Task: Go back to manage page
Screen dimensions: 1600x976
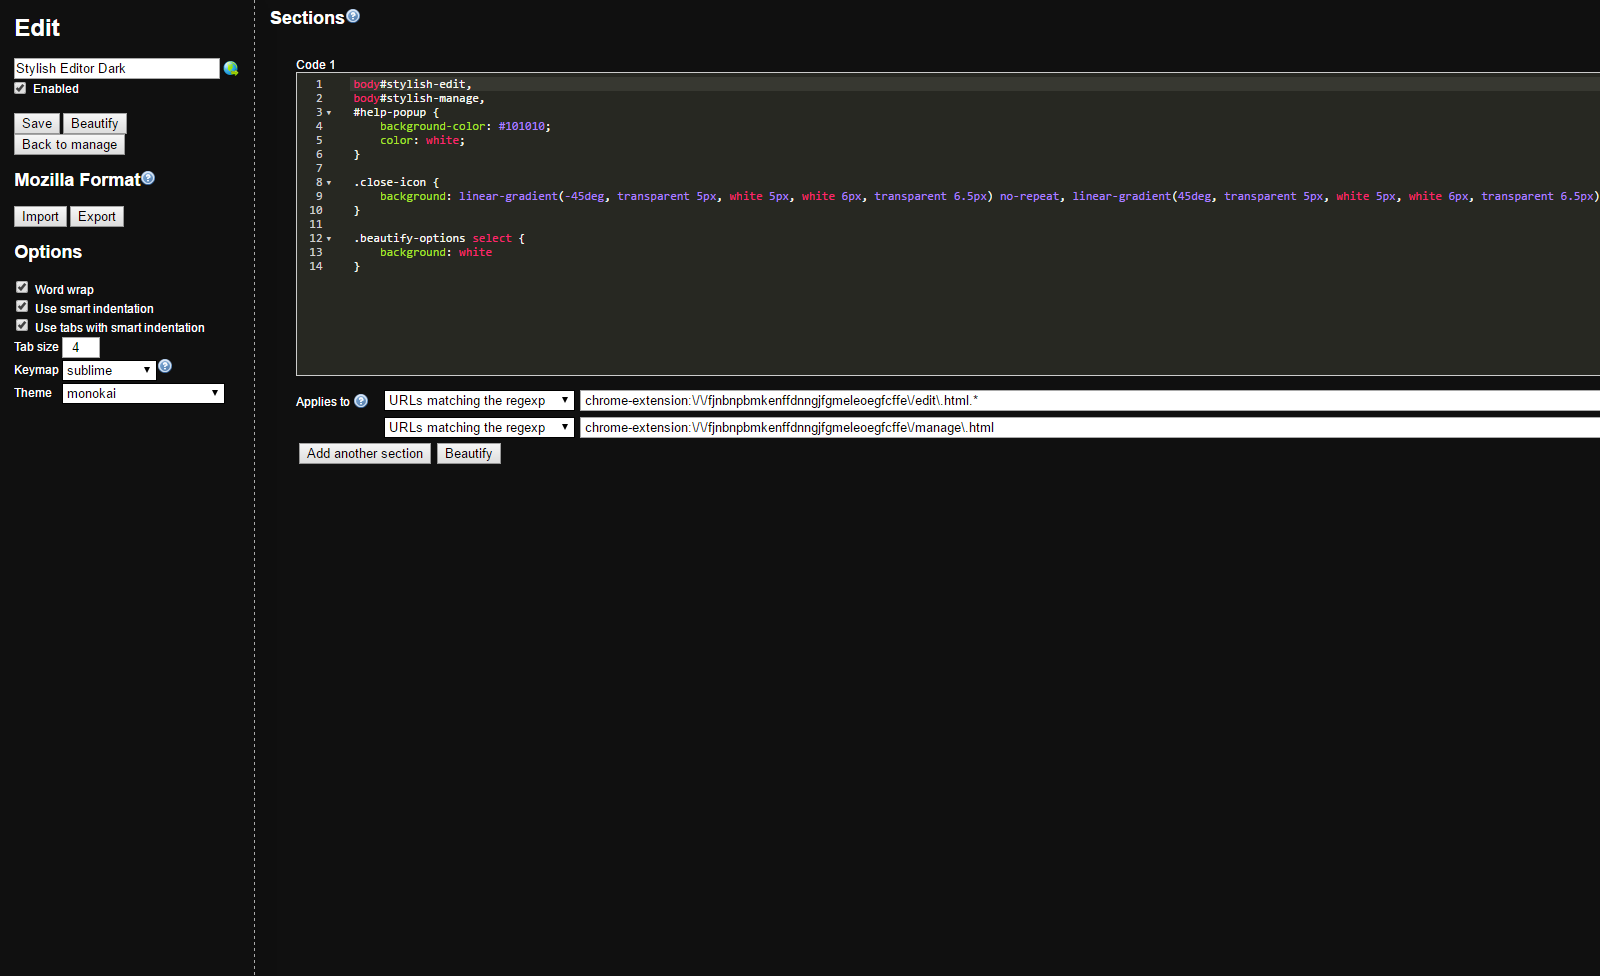Action: (70, 144)
